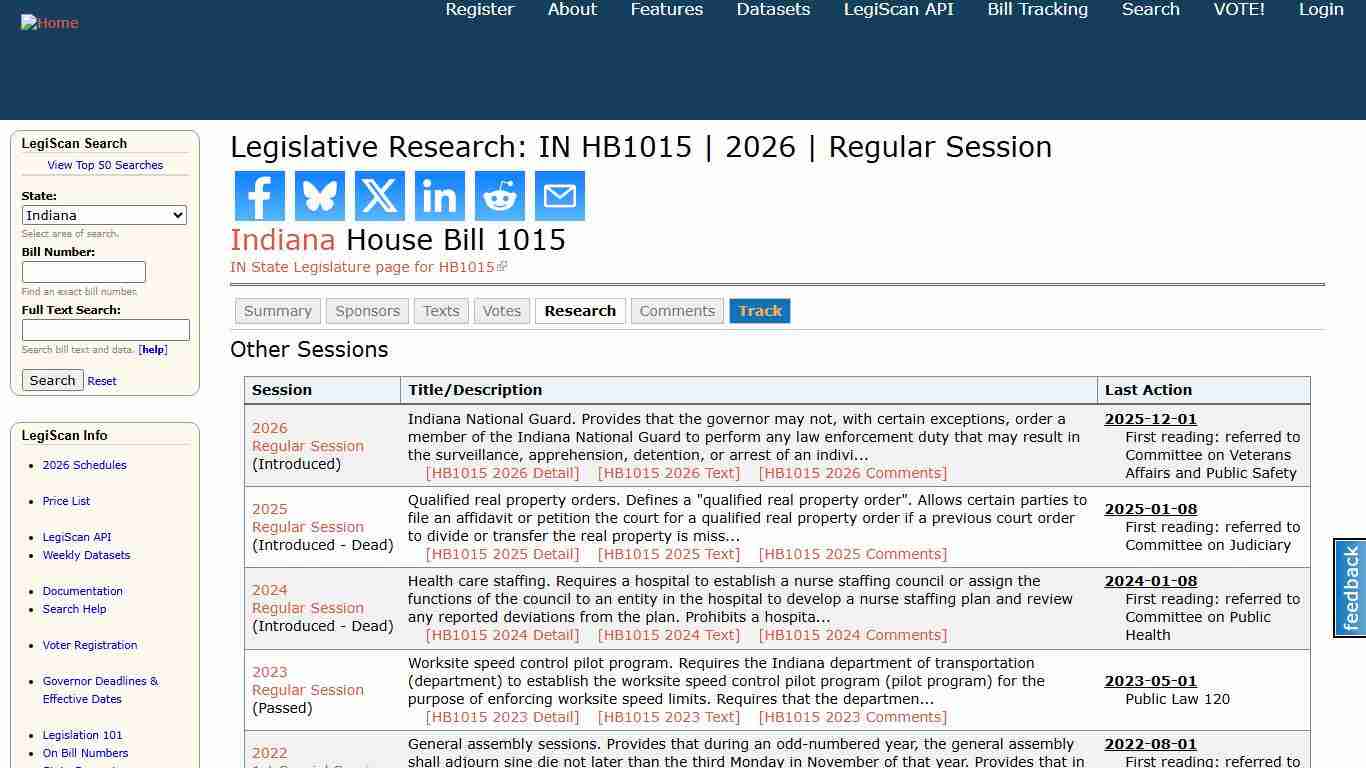
Task: Share the bill on Reddit
Action: tap(499, 196)
